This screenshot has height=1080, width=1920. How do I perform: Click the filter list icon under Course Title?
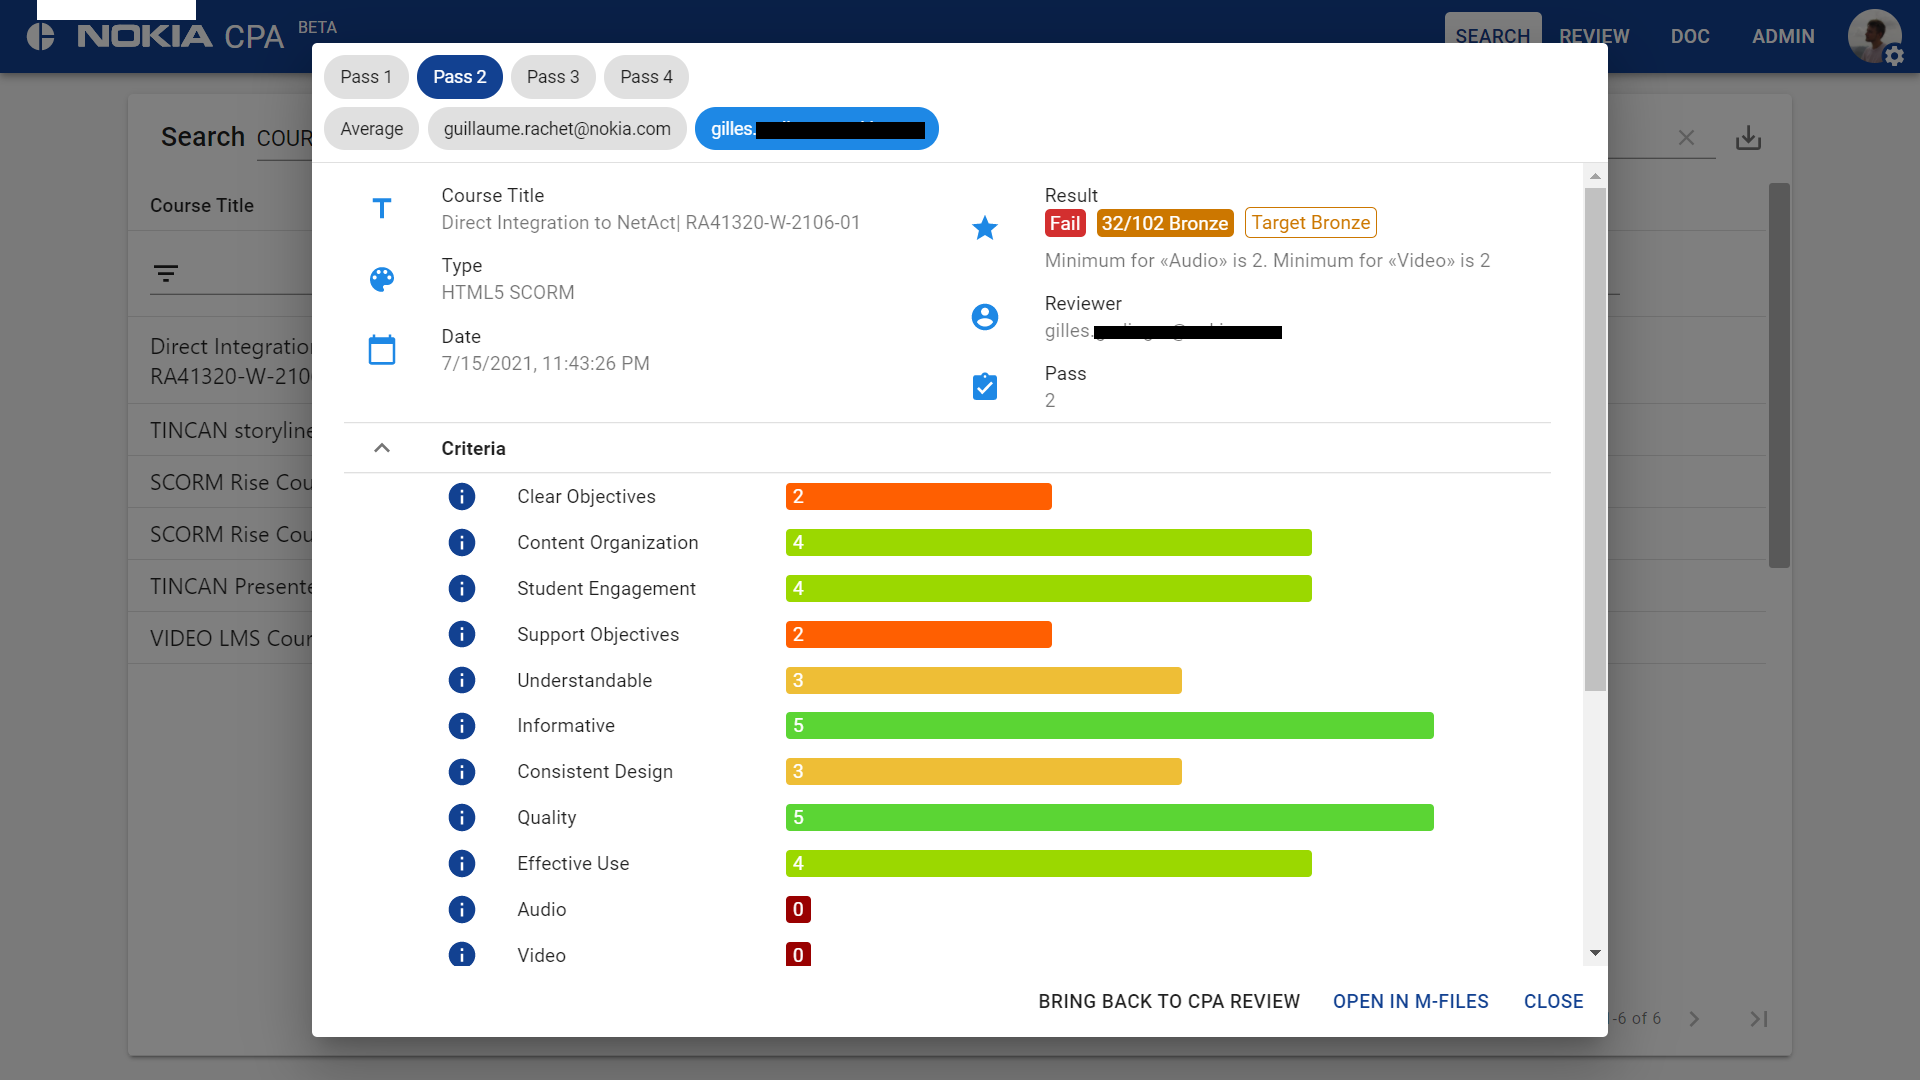click(x=166, y=273)
